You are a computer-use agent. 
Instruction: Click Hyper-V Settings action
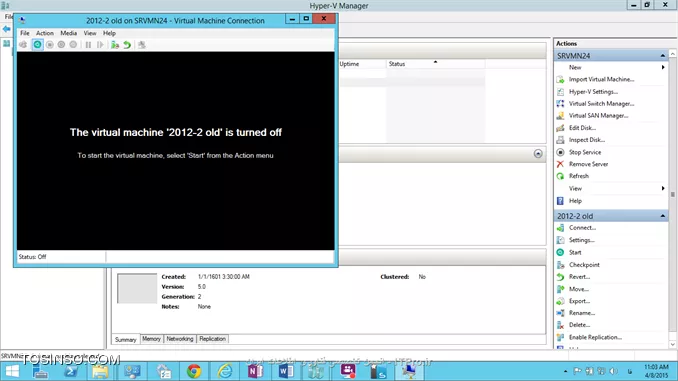point(593,92)
